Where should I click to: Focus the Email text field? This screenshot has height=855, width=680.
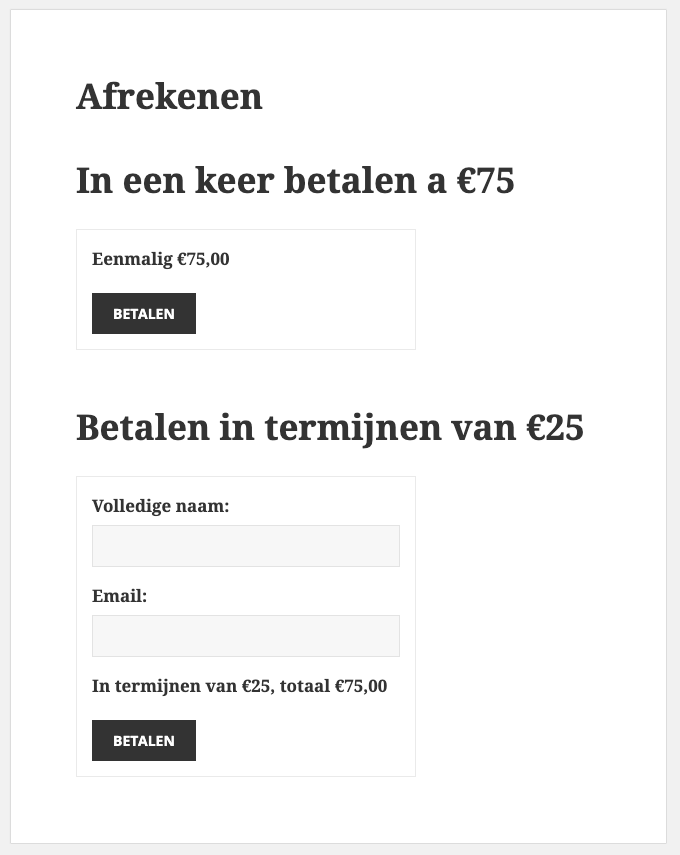(245, 636)
